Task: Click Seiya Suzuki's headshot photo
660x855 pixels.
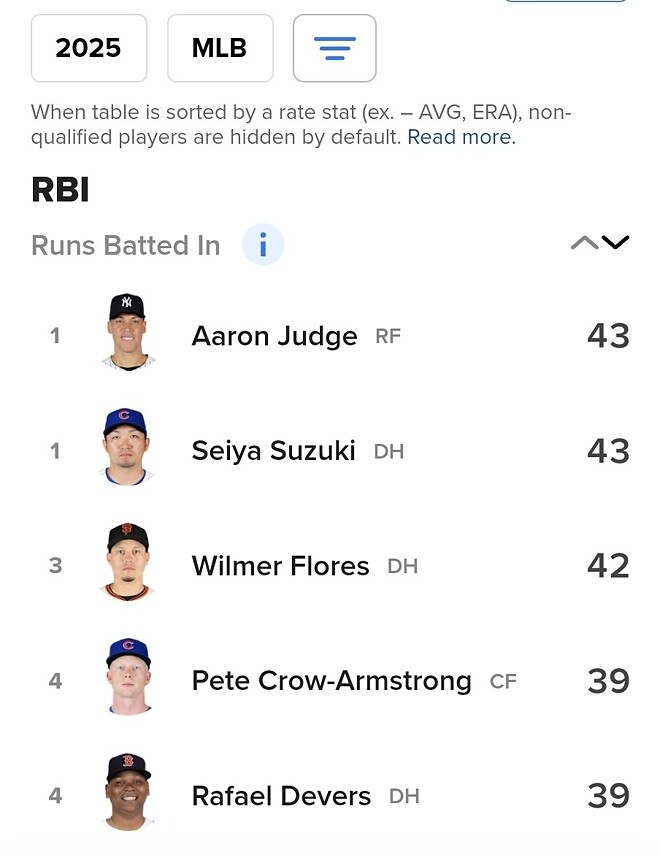Action: tap(128, 449)
